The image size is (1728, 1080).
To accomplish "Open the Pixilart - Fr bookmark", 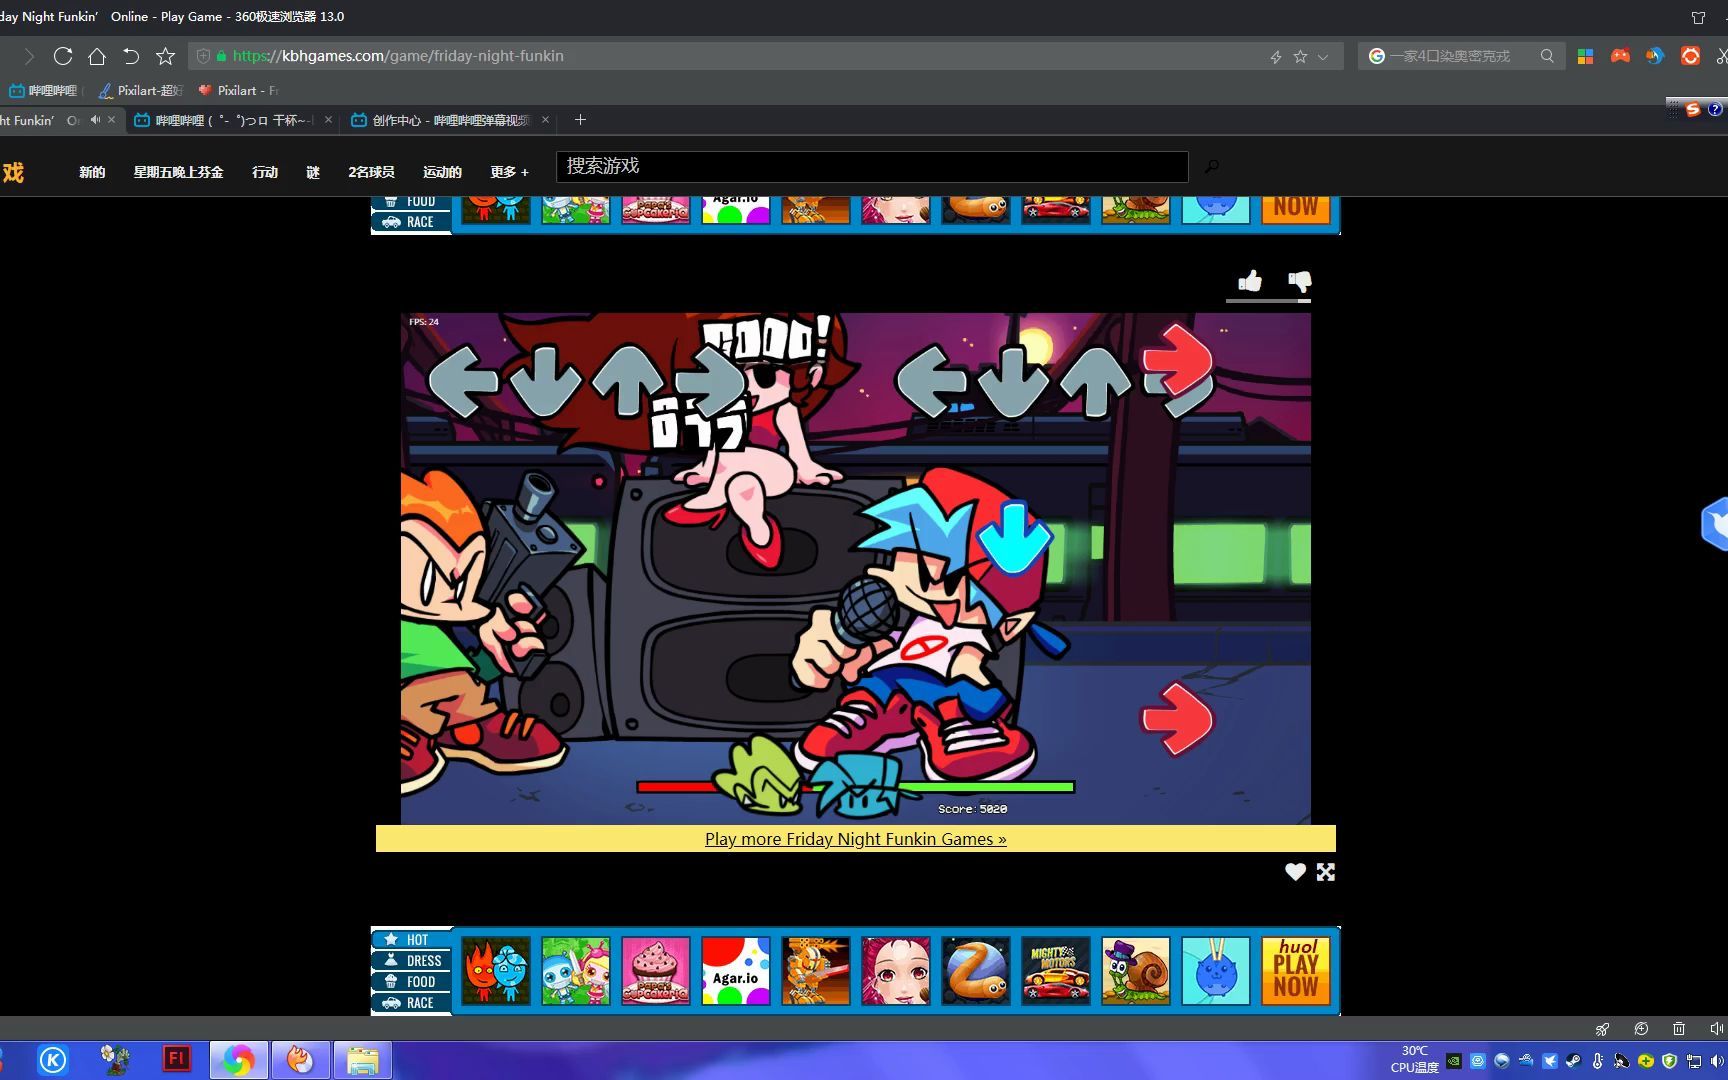I will click(238, 90).
